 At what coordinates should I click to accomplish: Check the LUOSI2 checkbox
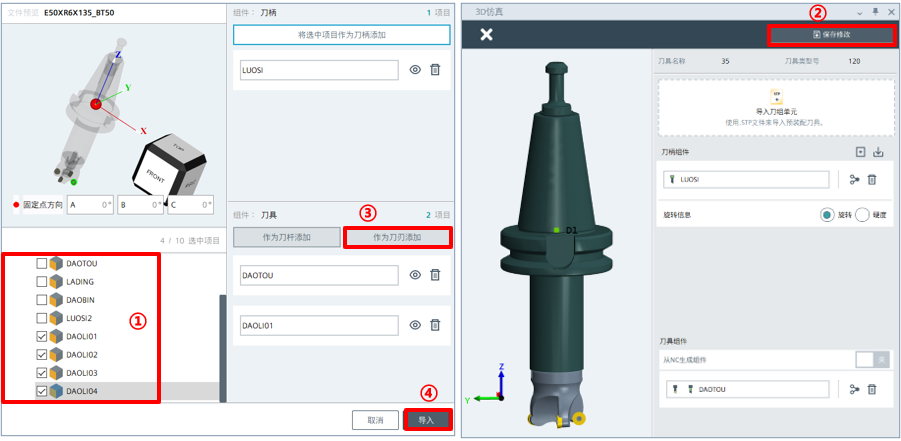41,318
